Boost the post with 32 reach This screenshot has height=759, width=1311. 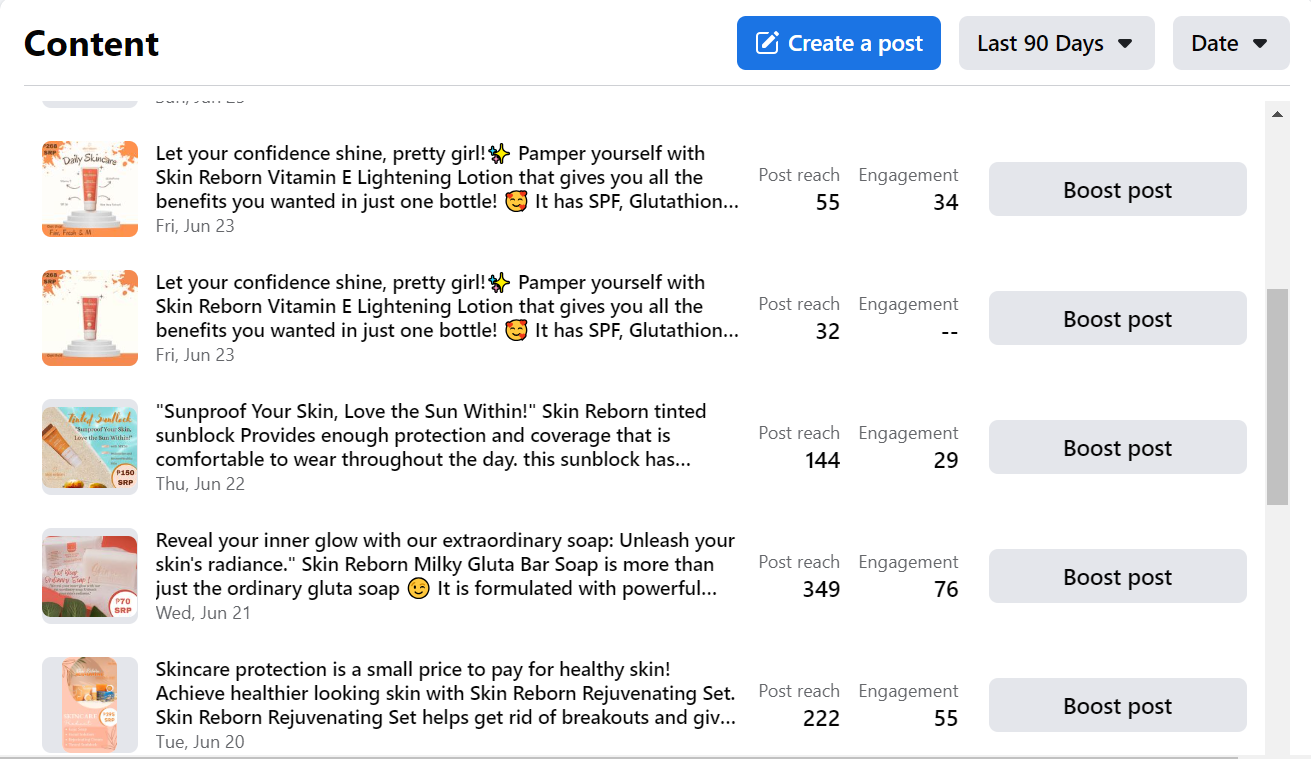1117,318
